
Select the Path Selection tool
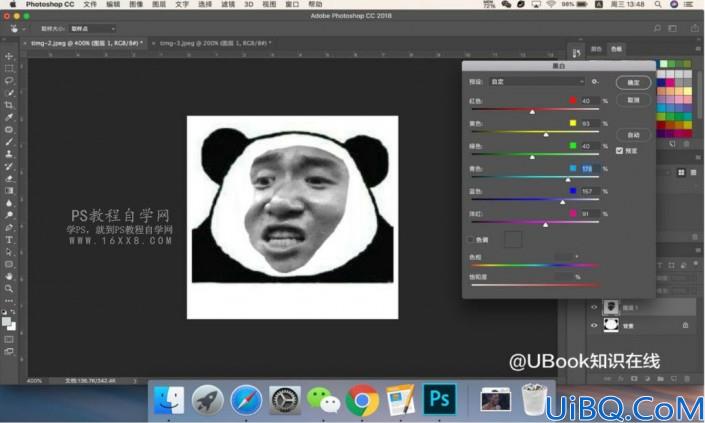[9, 252]
